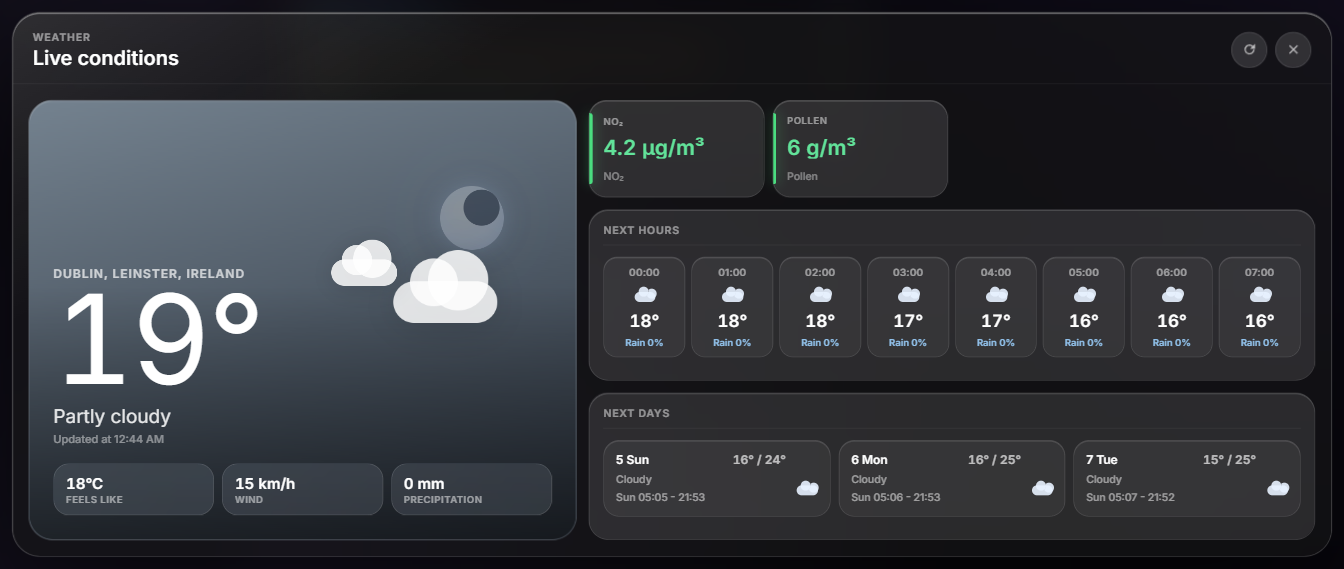Select the 18°C Feels Like tile
Image resolution: width=1344 pixels, height=569 pixels.
pyautogui.click(x=133, y=489)
